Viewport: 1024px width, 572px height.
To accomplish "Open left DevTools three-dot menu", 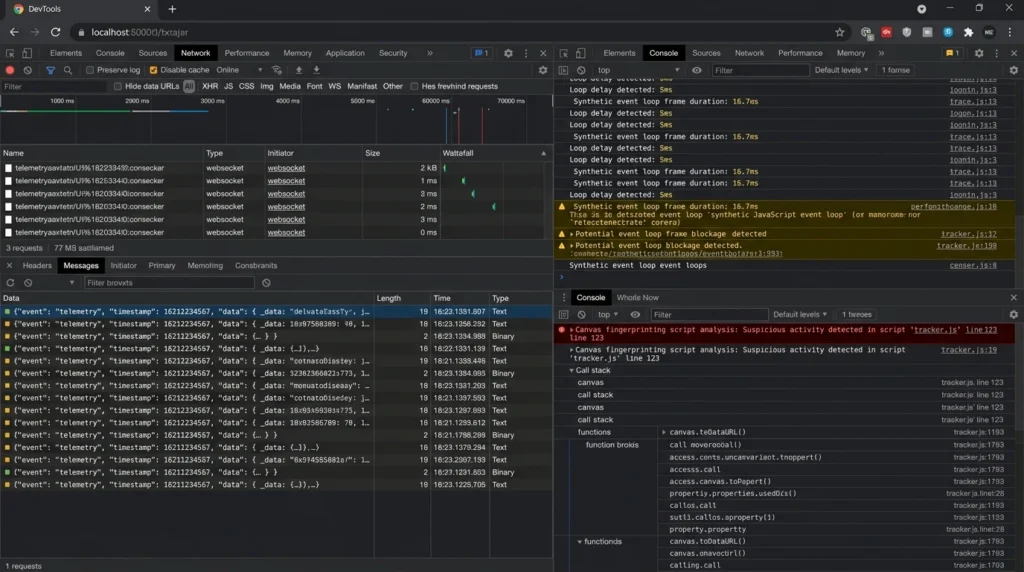I will tap(526, 53).
